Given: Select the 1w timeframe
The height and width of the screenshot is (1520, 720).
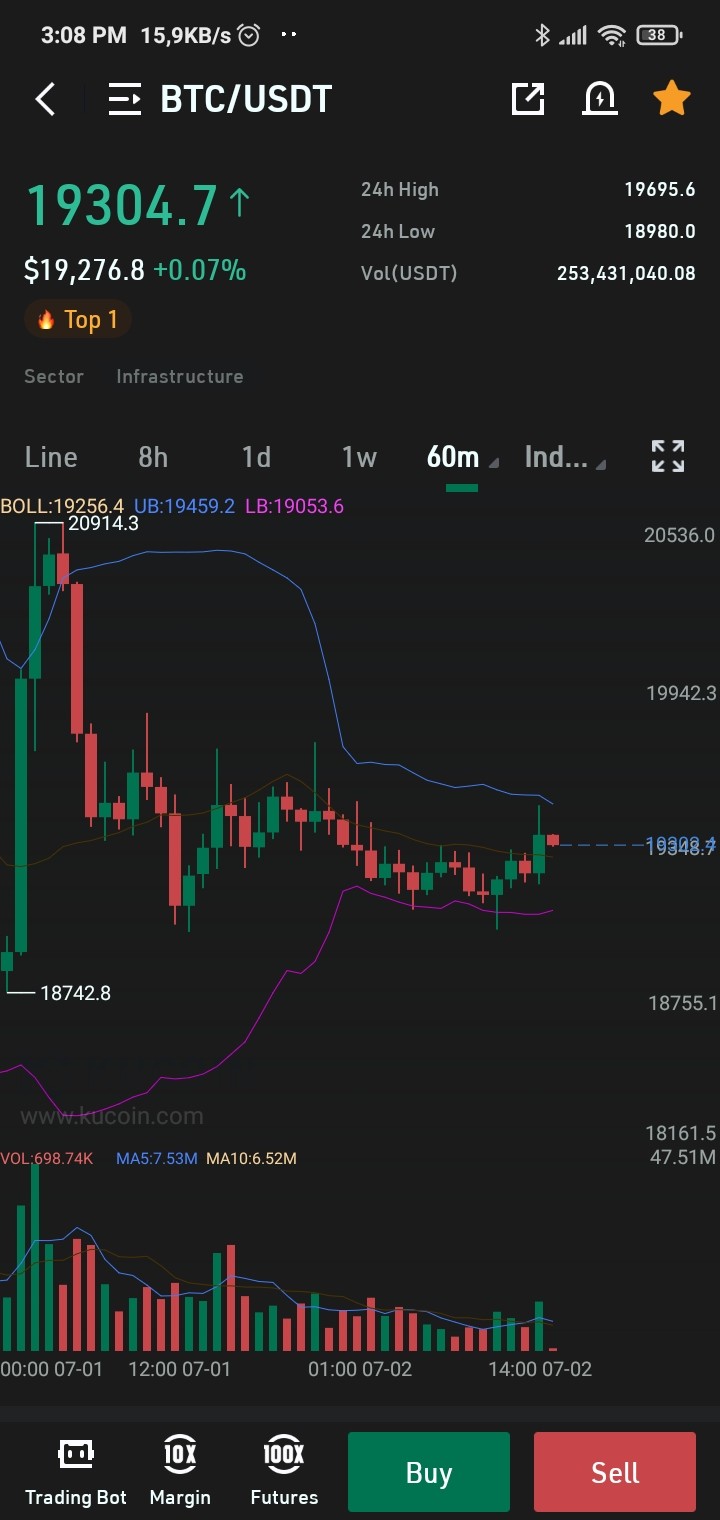Looking at the screenshot, I should 359,457.
